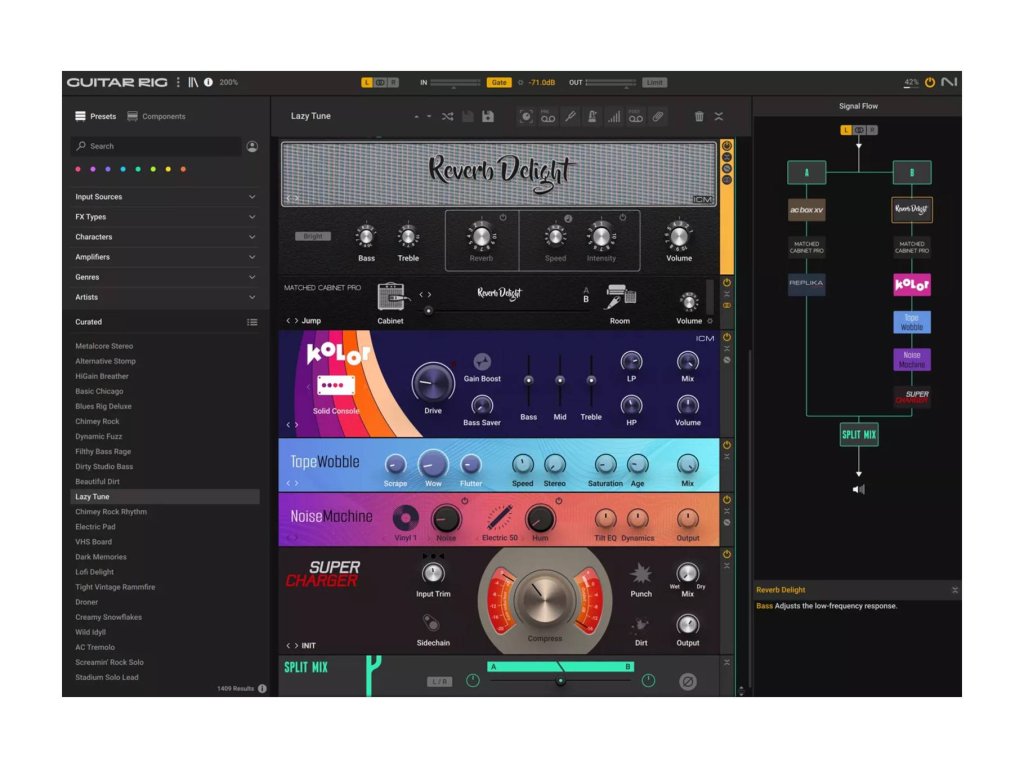Toggle Matched Cabinet Pro power
This screenshot has width=1024, height=768.
coord(727,283)
